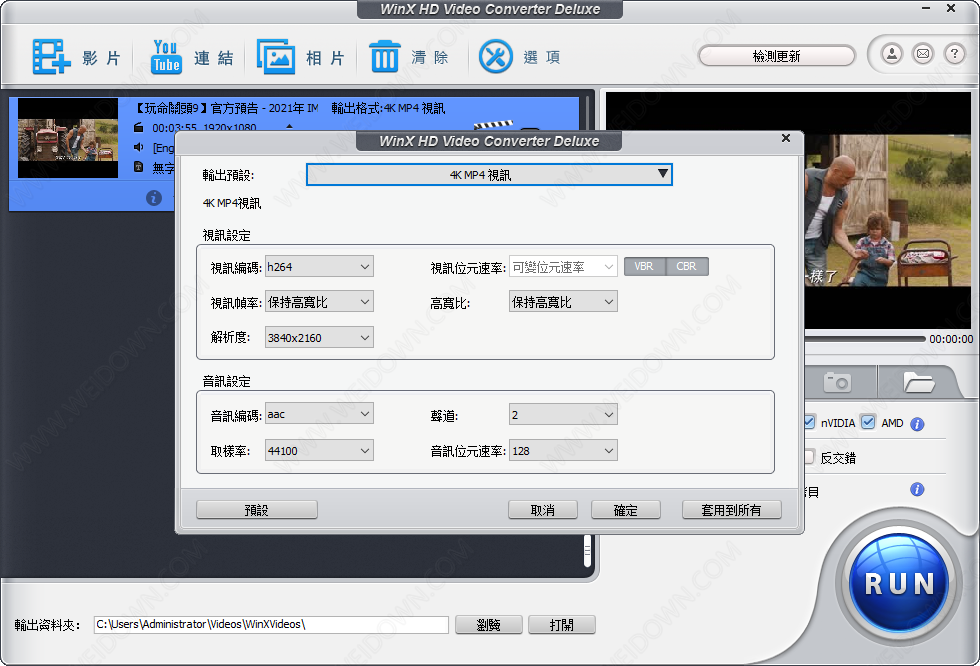Click the 確定 confirm button

pyautogui.click(x=626, y=510)
